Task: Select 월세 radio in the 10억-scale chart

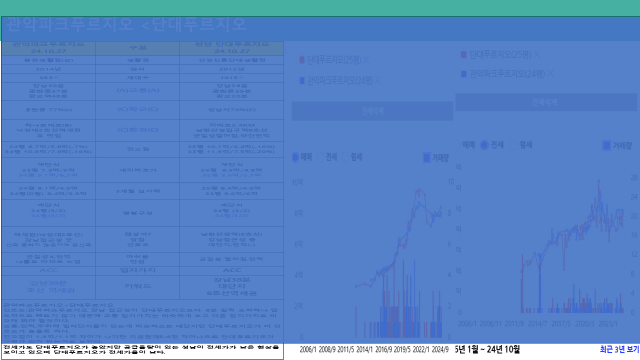Action: 346,157
